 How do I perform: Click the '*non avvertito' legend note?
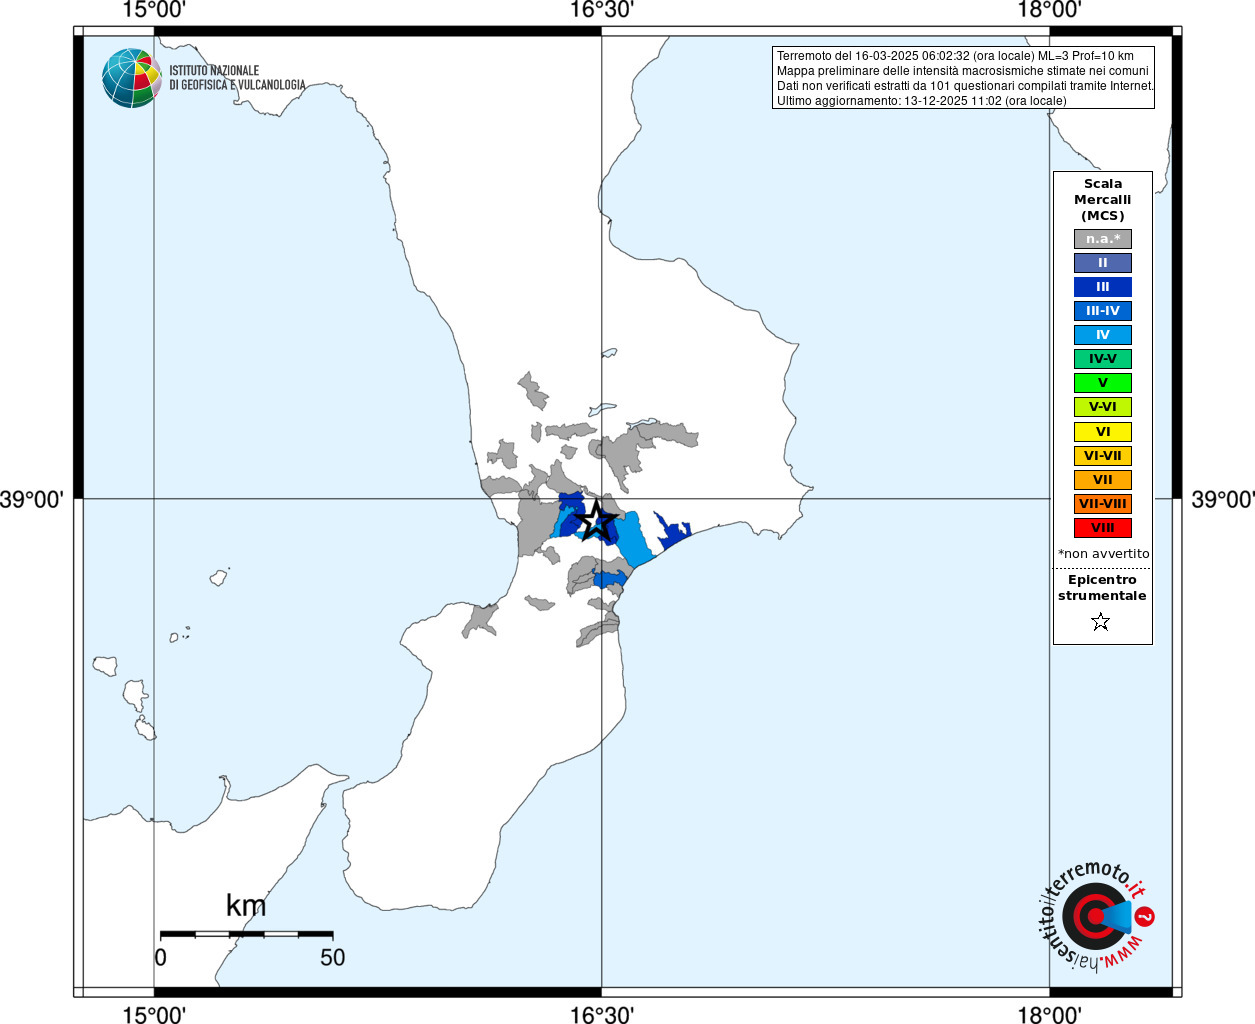(x=1104, y=554)
